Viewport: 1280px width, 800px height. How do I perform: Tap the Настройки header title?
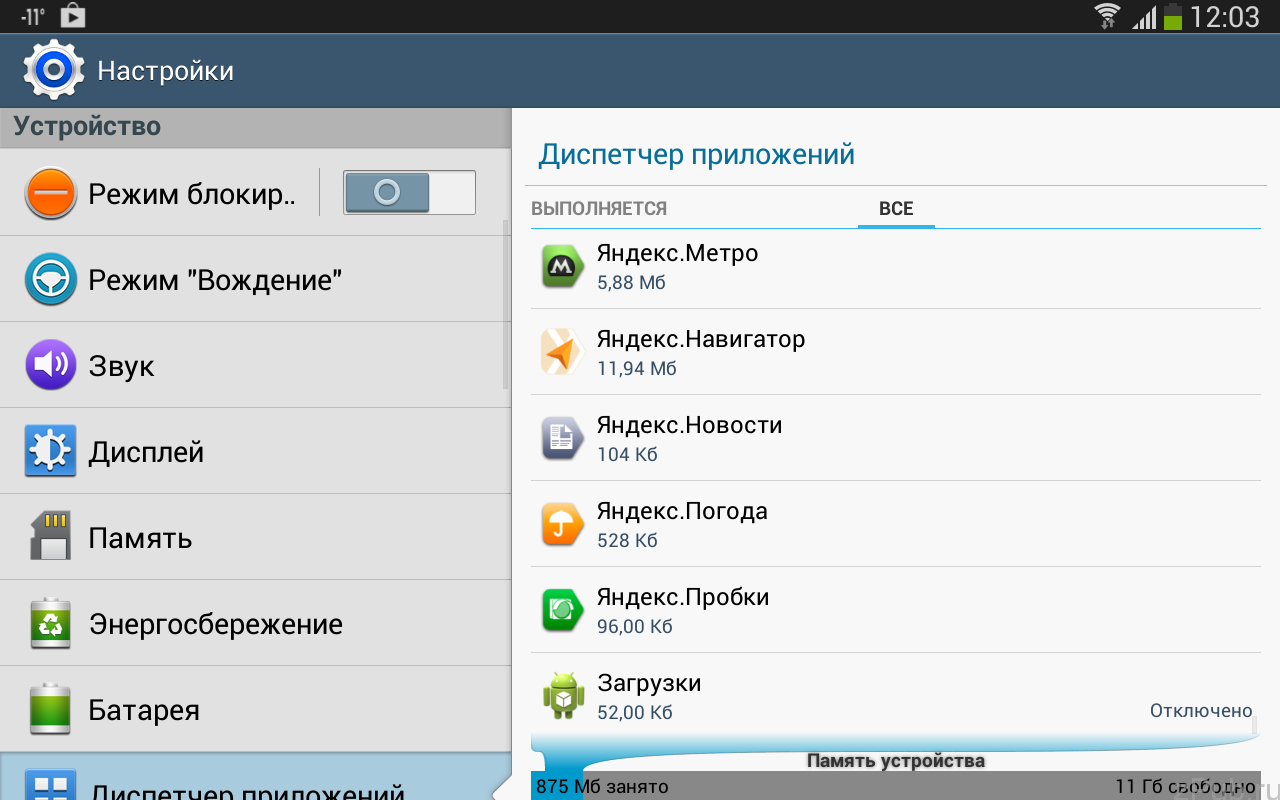tap(166, 71)
